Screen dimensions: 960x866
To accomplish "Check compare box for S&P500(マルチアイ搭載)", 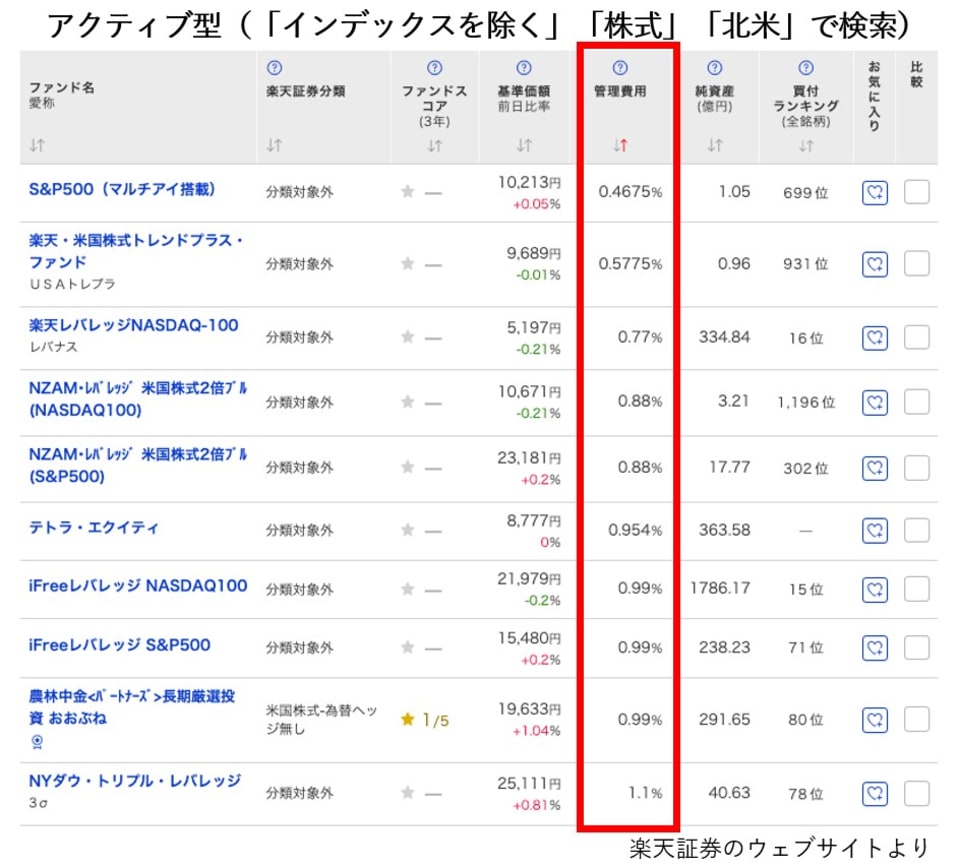I will click(917, 192).
